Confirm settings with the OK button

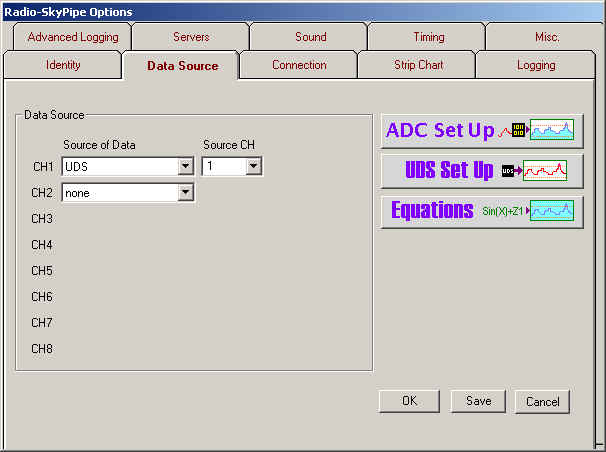(x=409, y=401)
